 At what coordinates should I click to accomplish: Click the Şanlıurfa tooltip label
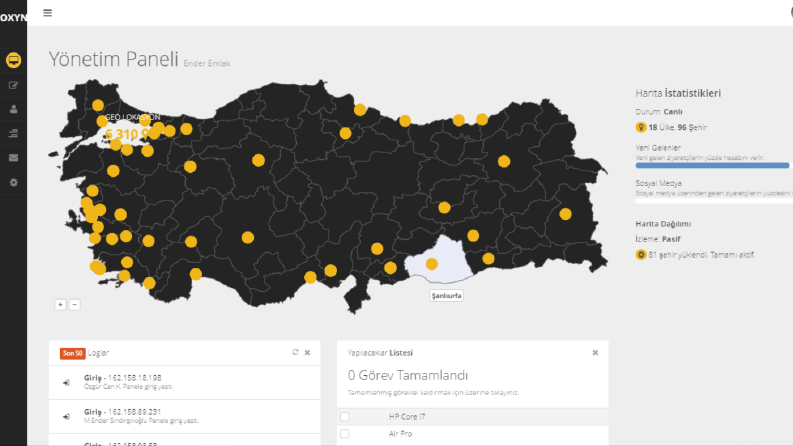pyautogui.click(x=447, y=295)
